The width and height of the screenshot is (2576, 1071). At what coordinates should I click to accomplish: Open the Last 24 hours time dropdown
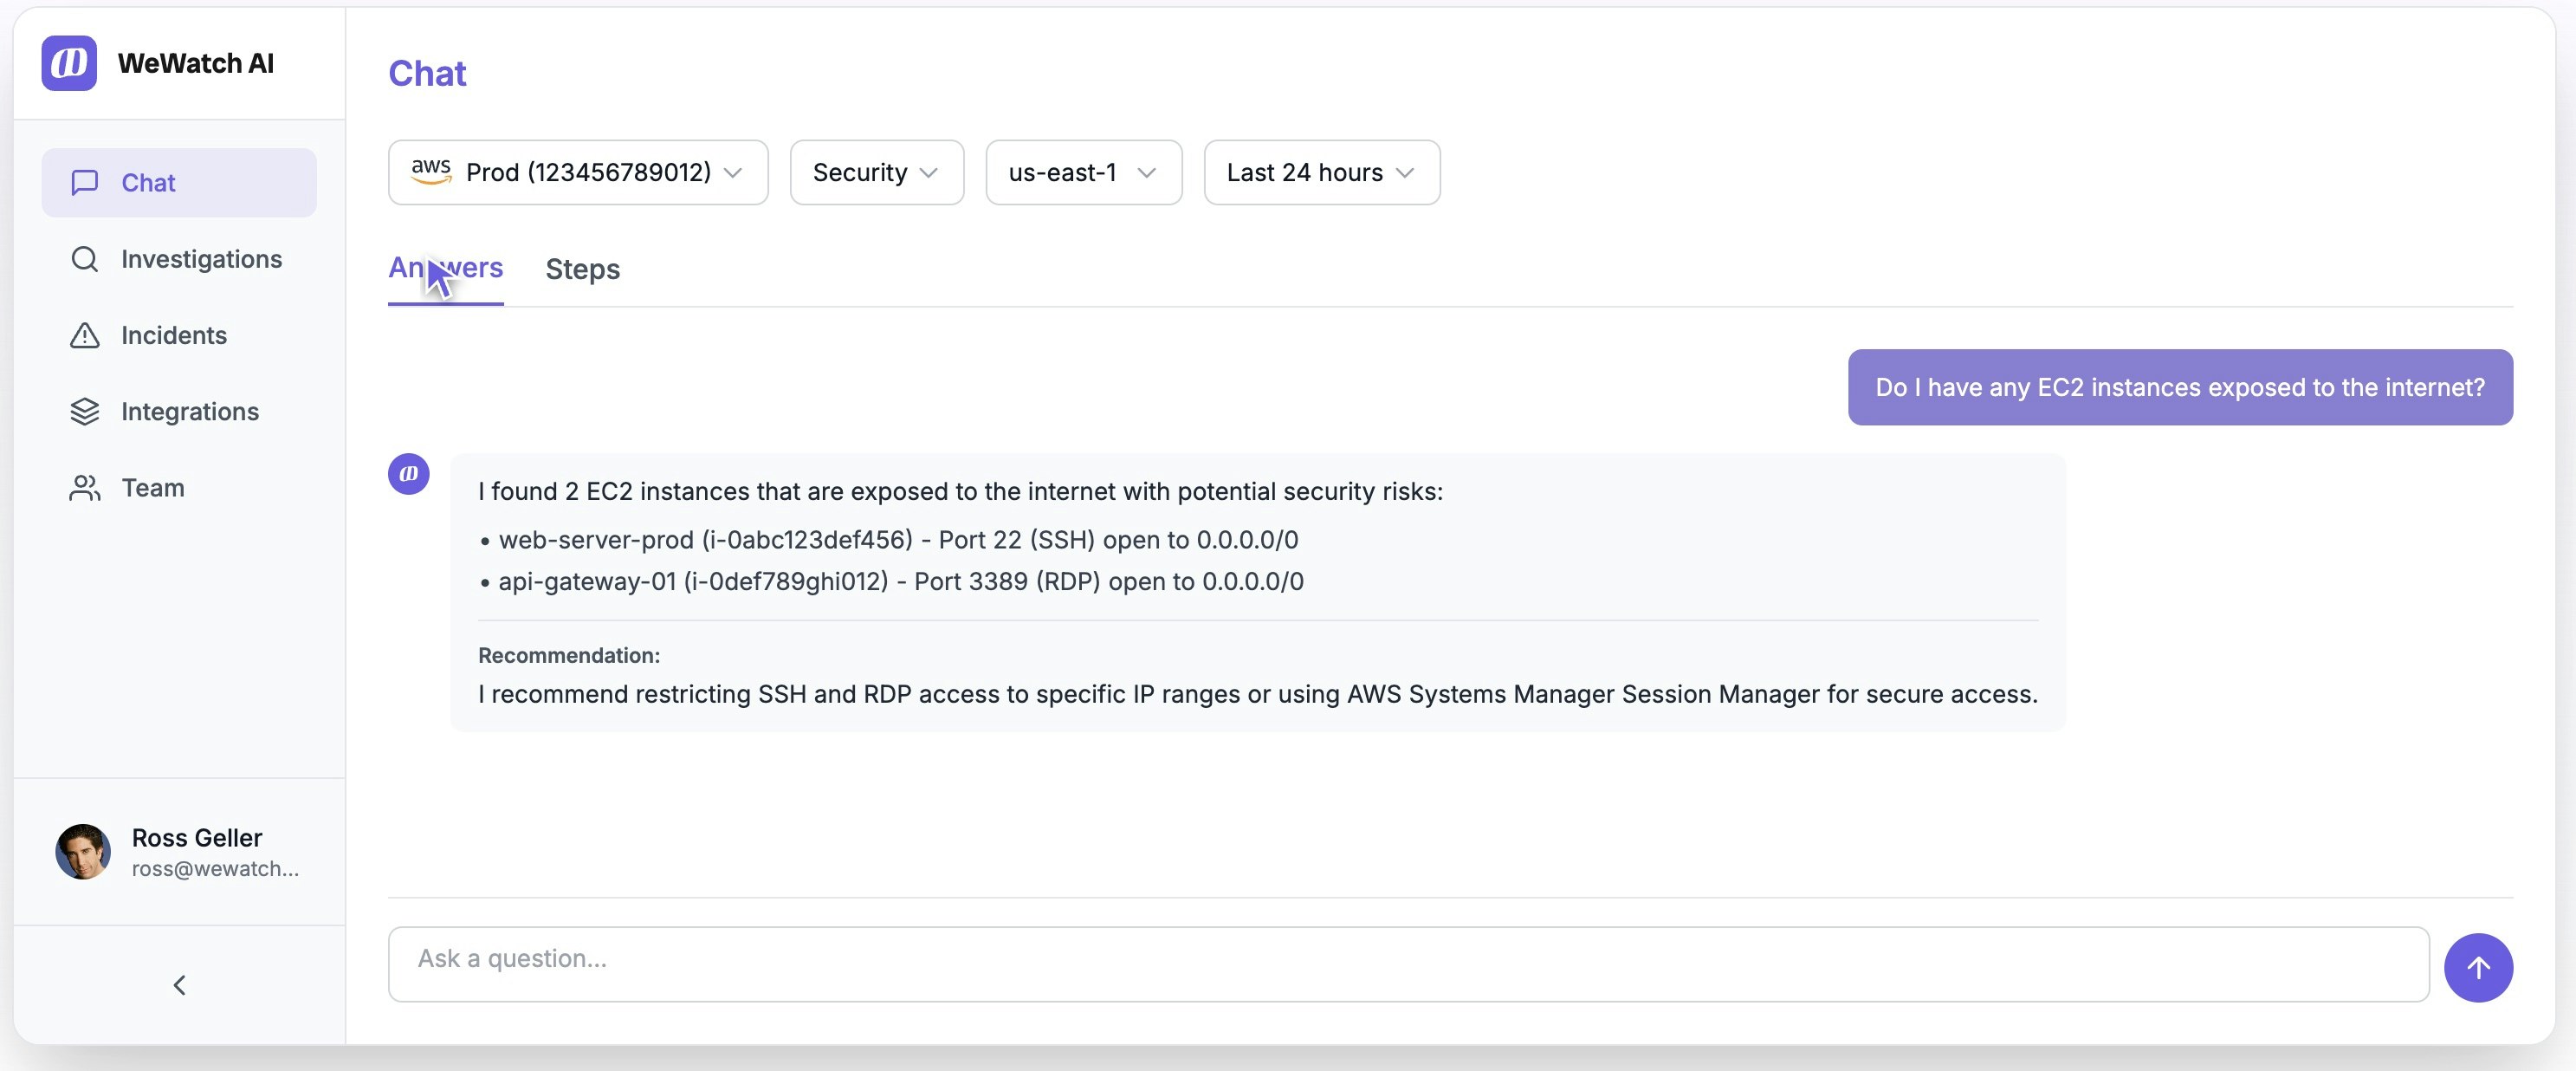pyautogui.click(x=1320, y=172)
